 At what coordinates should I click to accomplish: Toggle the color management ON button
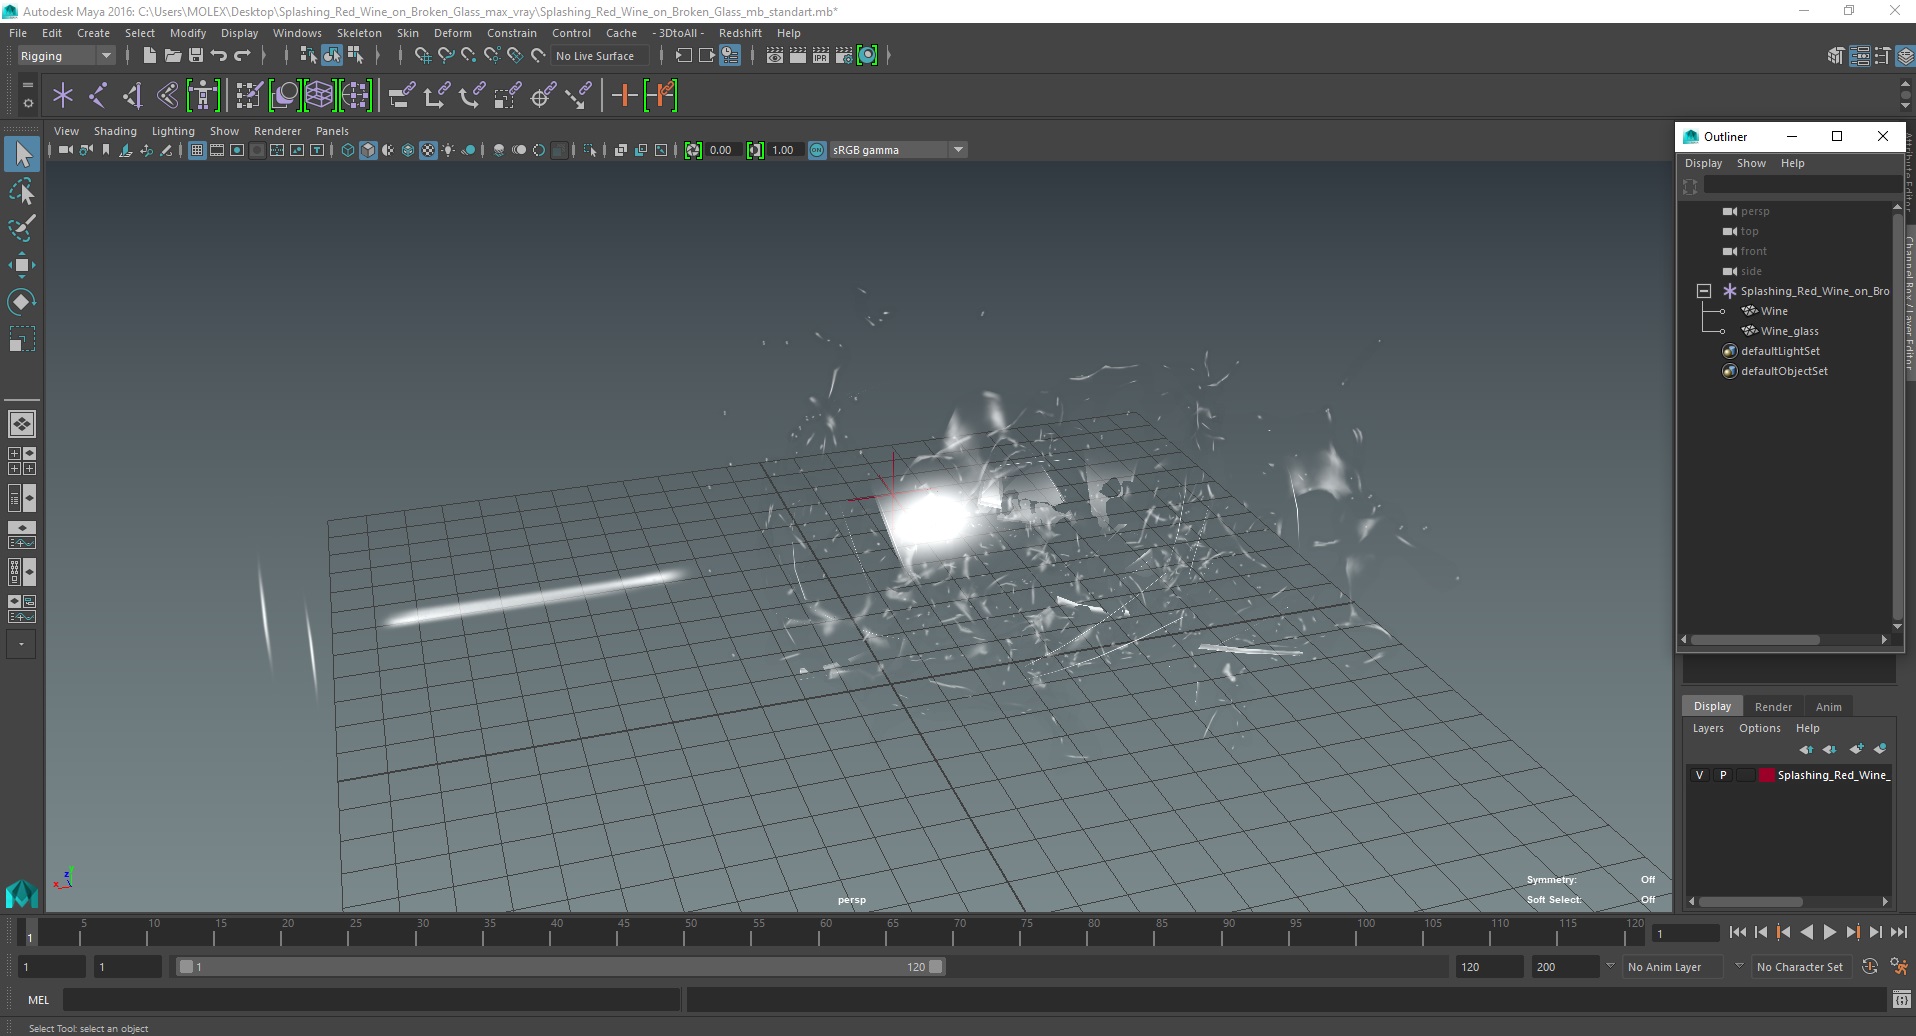point(818,150)
